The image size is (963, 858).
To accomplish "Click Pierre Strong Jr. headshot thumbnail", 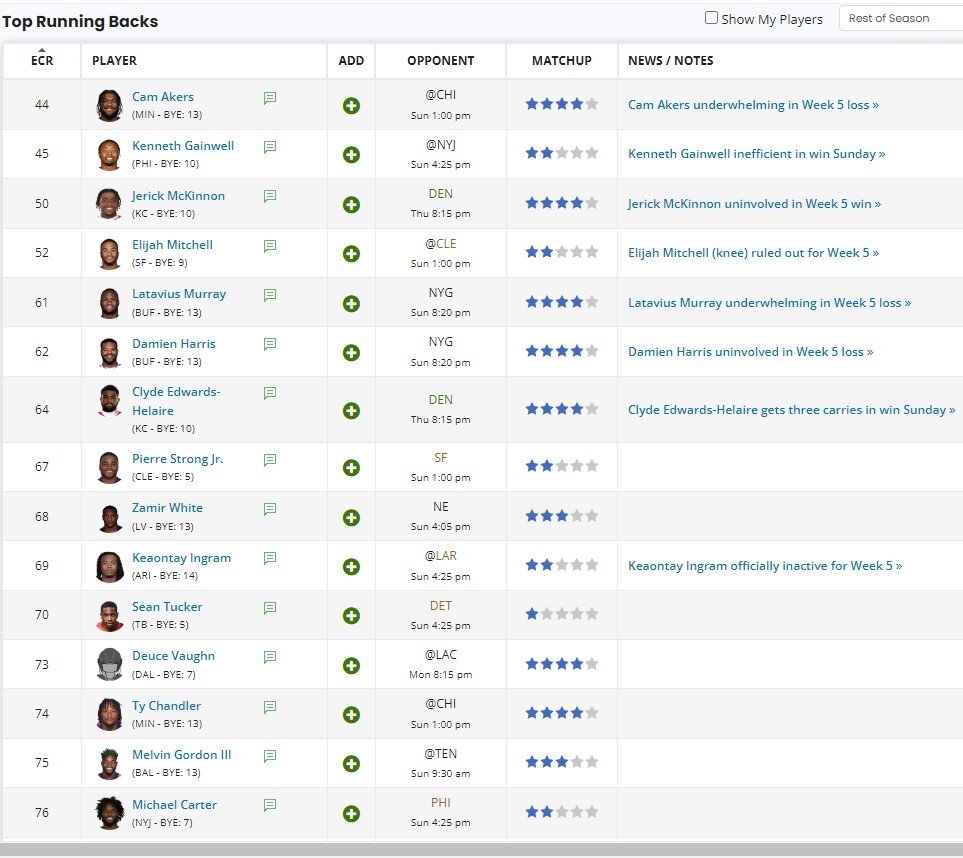I will [x=109, y=467].
